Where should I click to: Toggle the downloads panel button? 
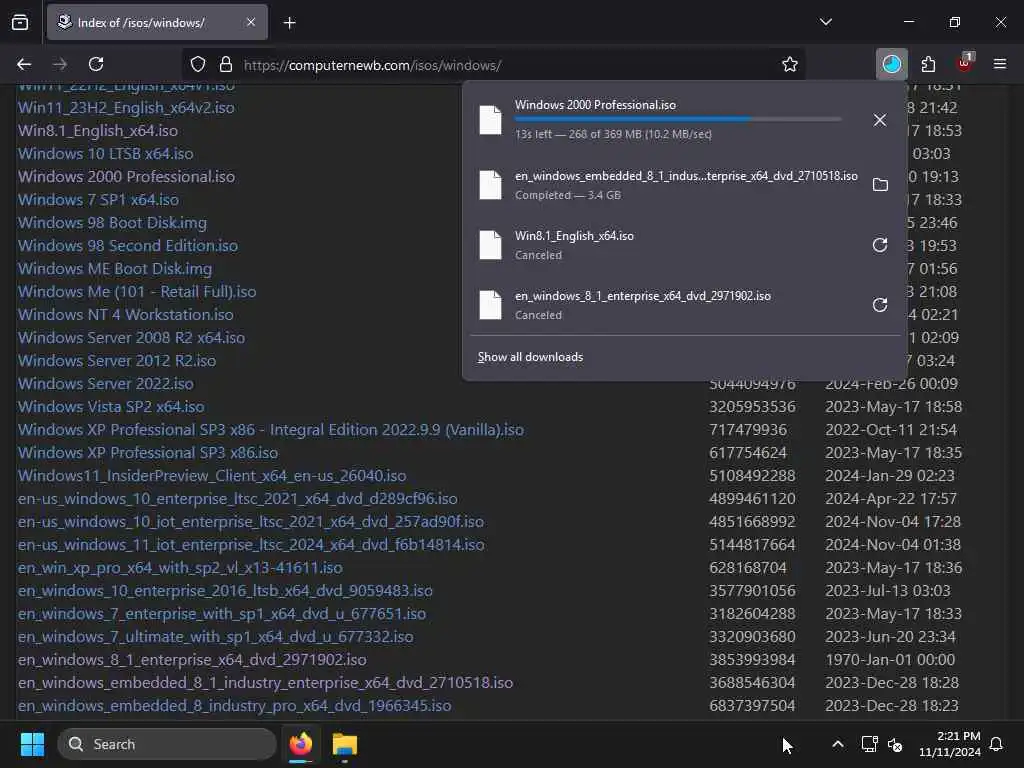[891, 64]
